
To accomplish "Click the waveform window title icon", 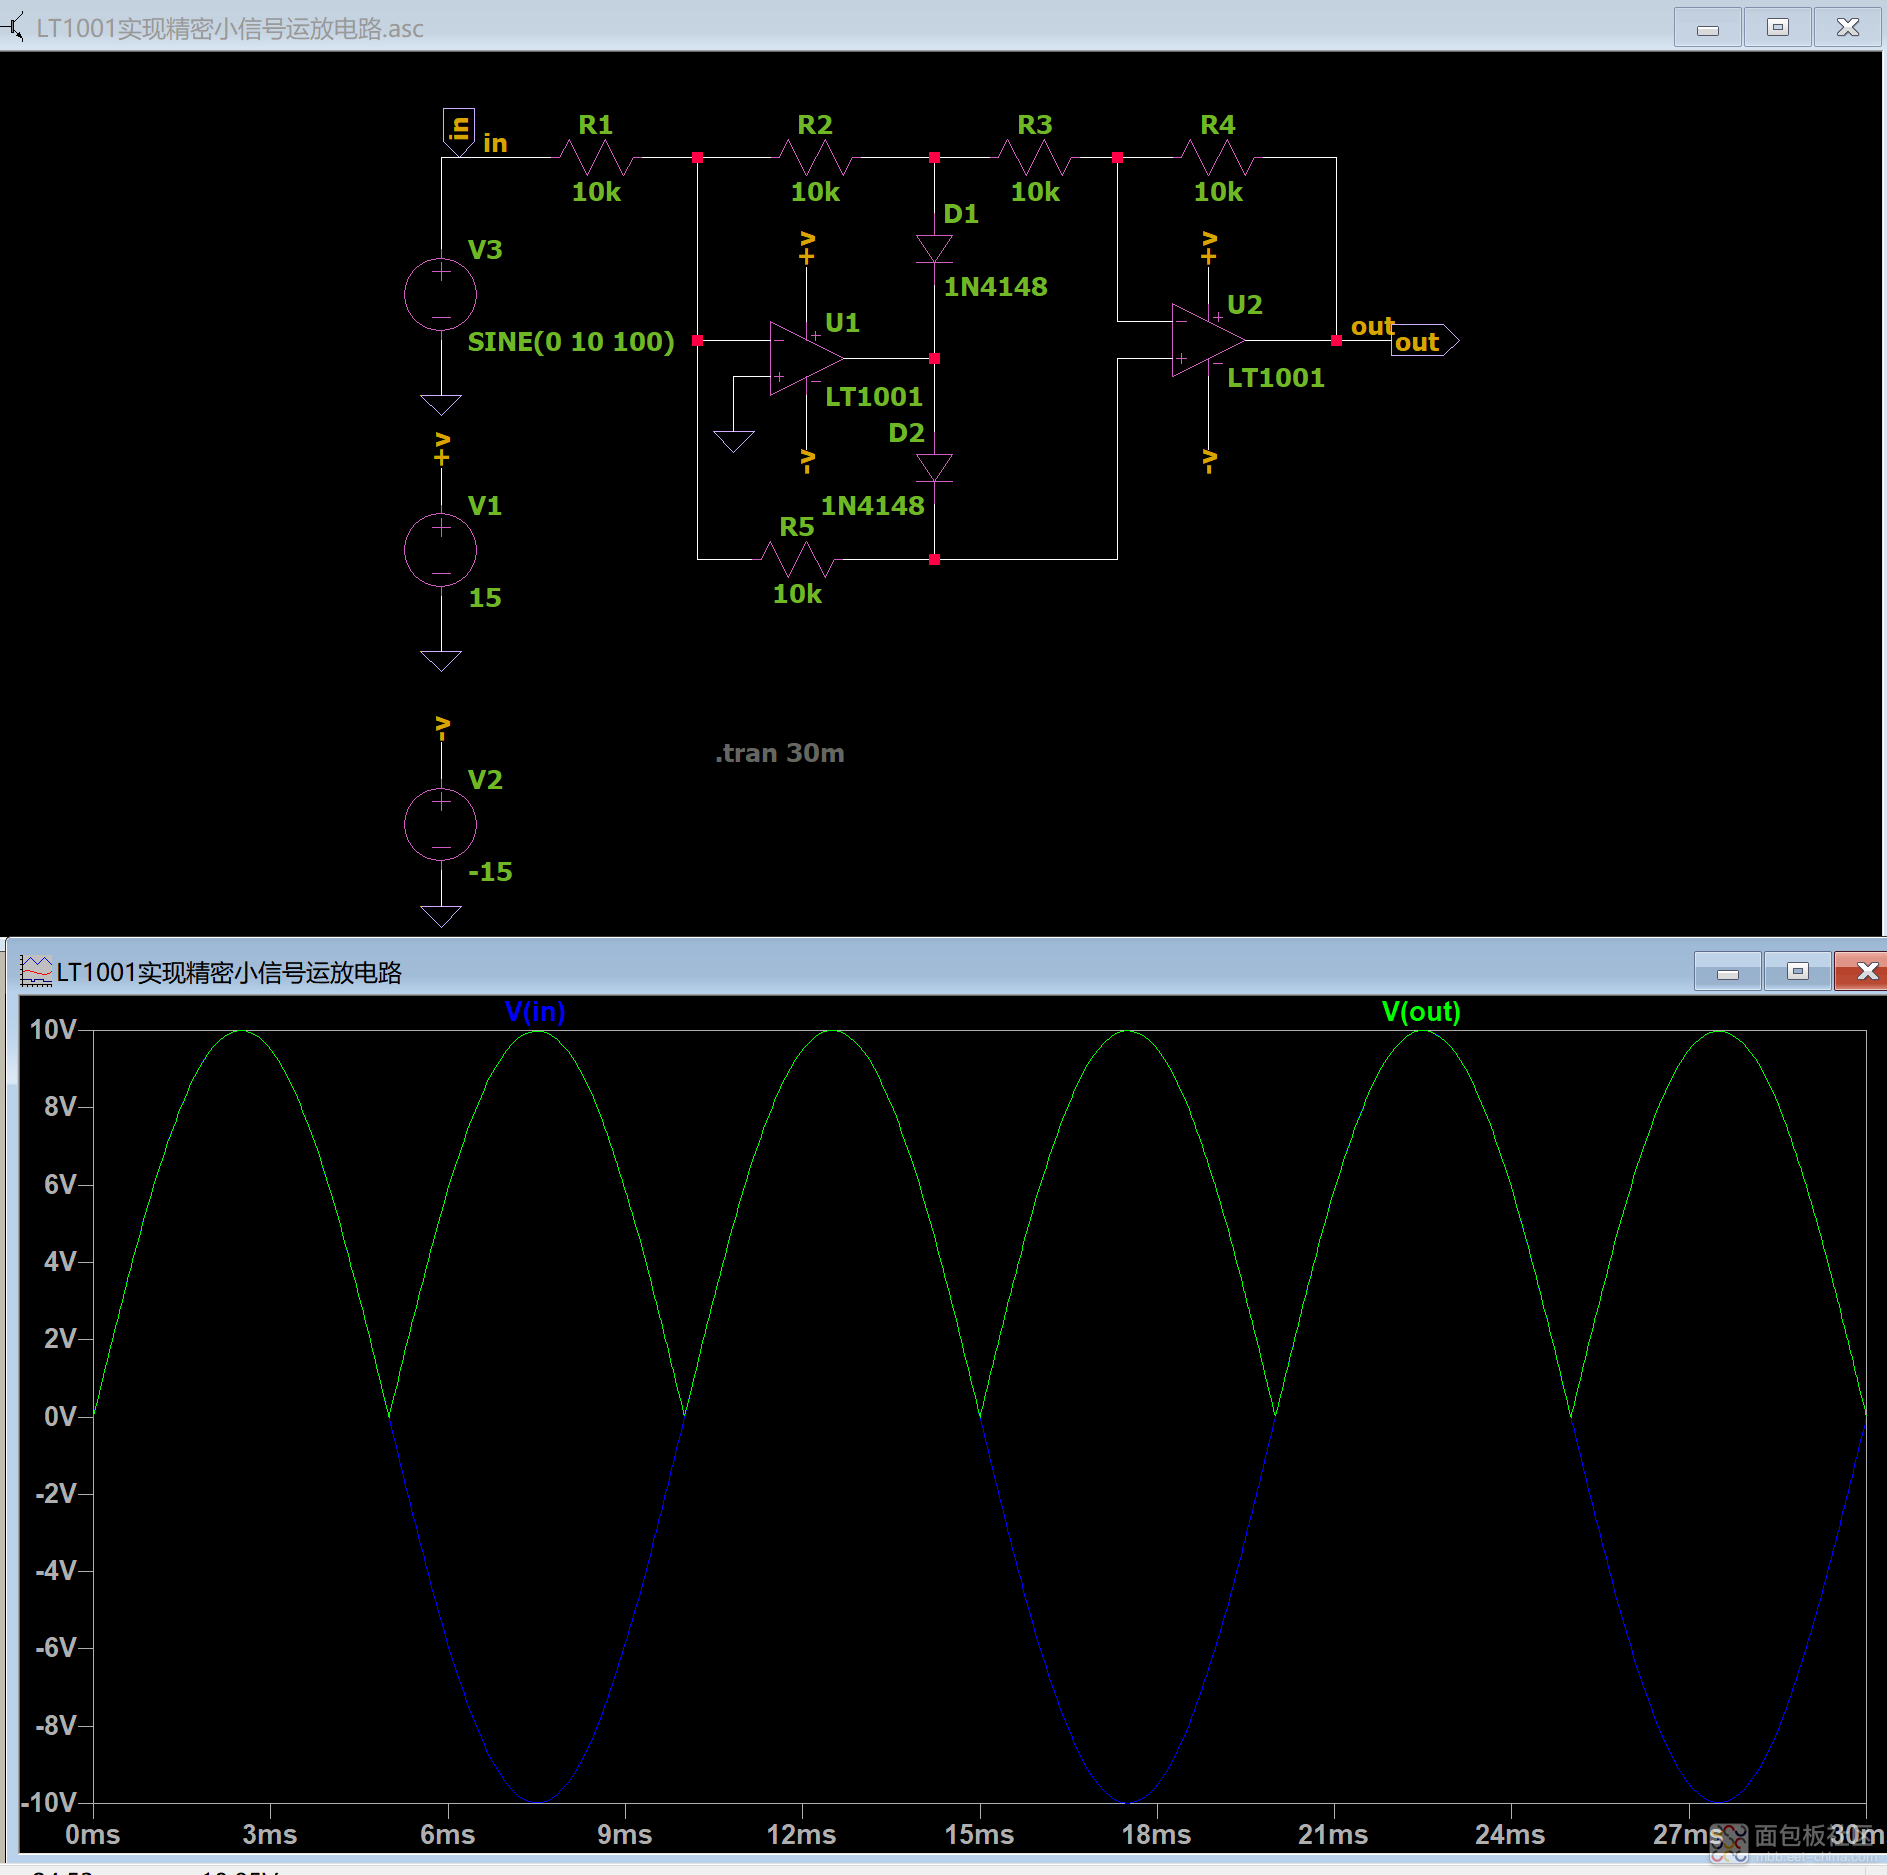I will click(36, 972).
